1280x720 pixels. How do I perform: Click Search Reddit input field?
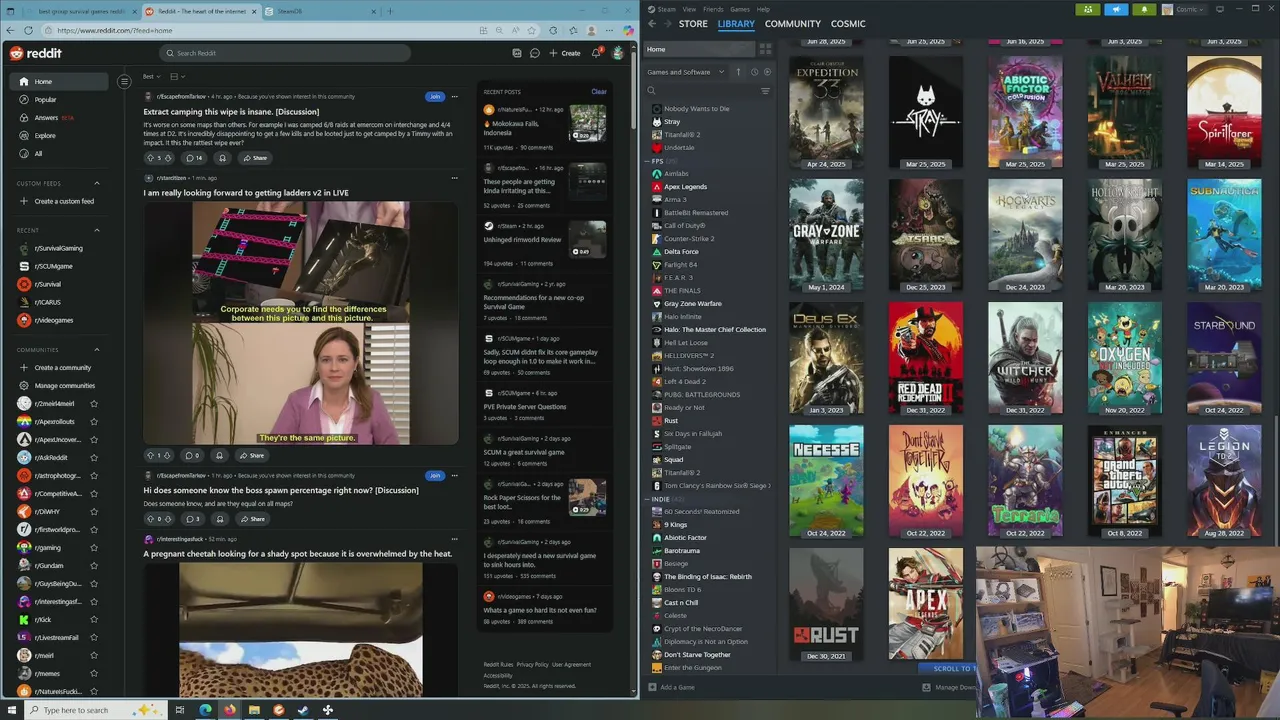coord(284,53)
